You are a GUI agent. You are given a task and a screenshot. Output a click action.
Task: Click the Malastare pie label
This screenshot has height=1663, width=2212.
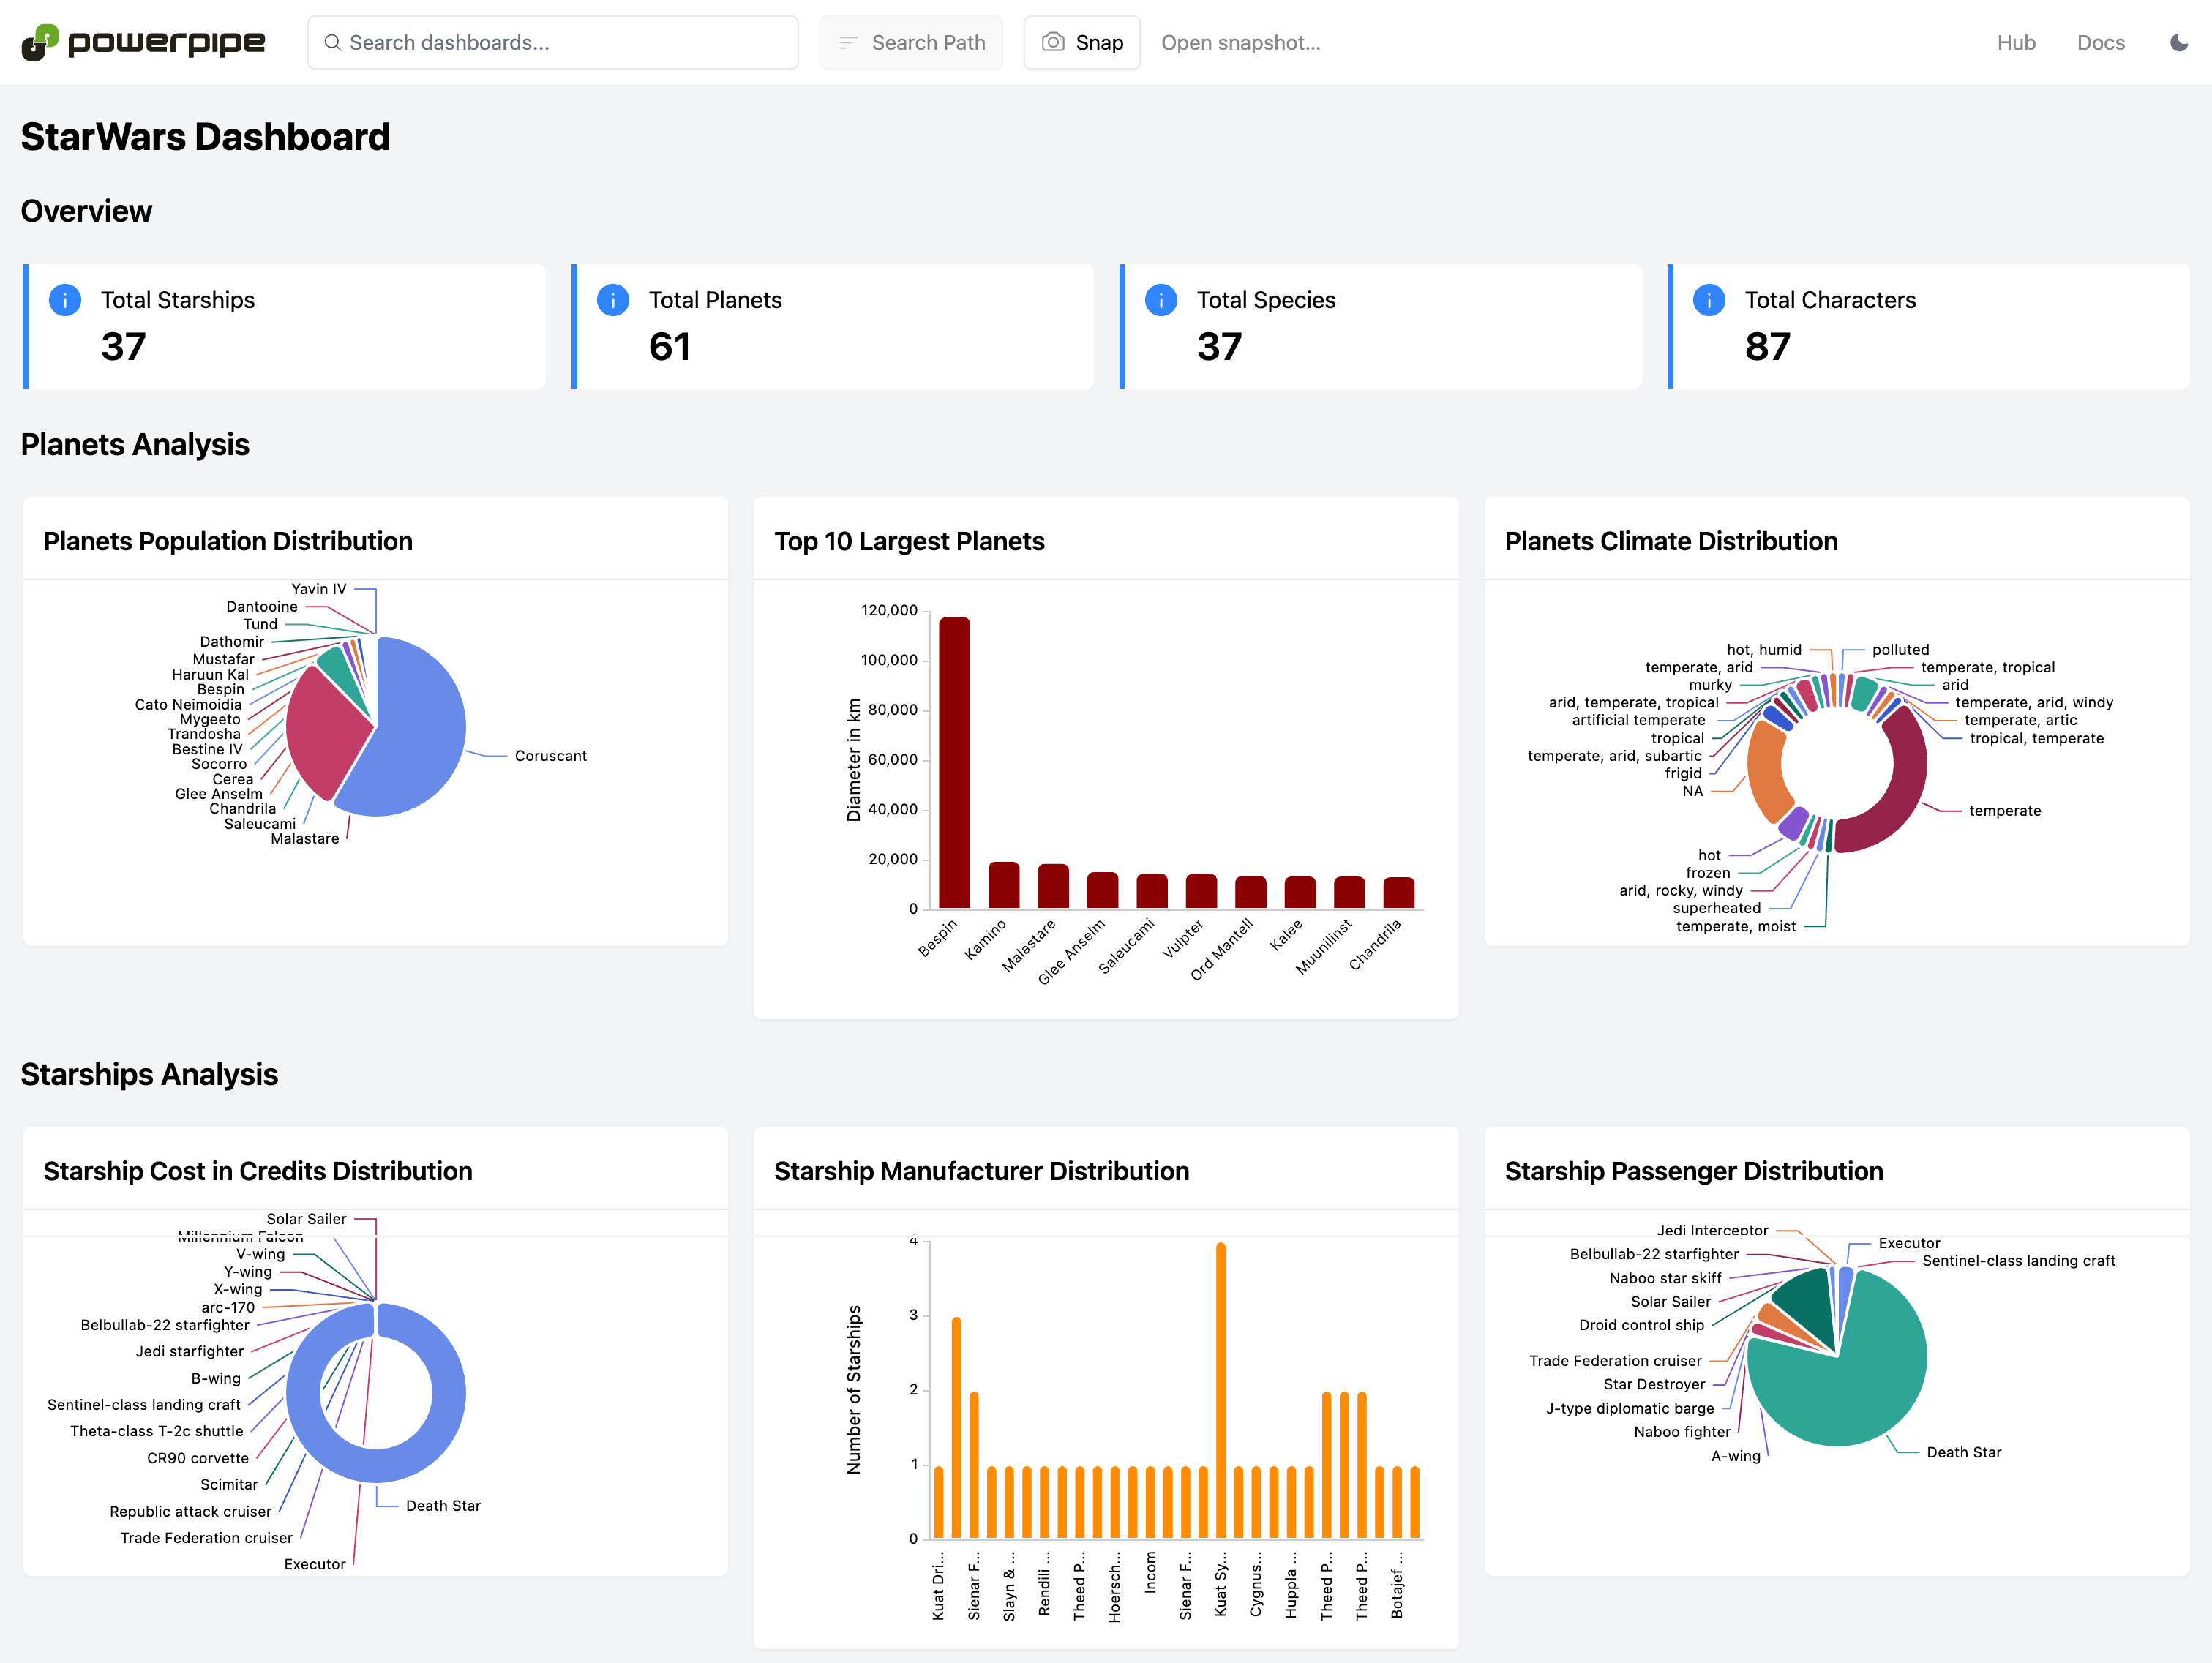click(305, 839)
